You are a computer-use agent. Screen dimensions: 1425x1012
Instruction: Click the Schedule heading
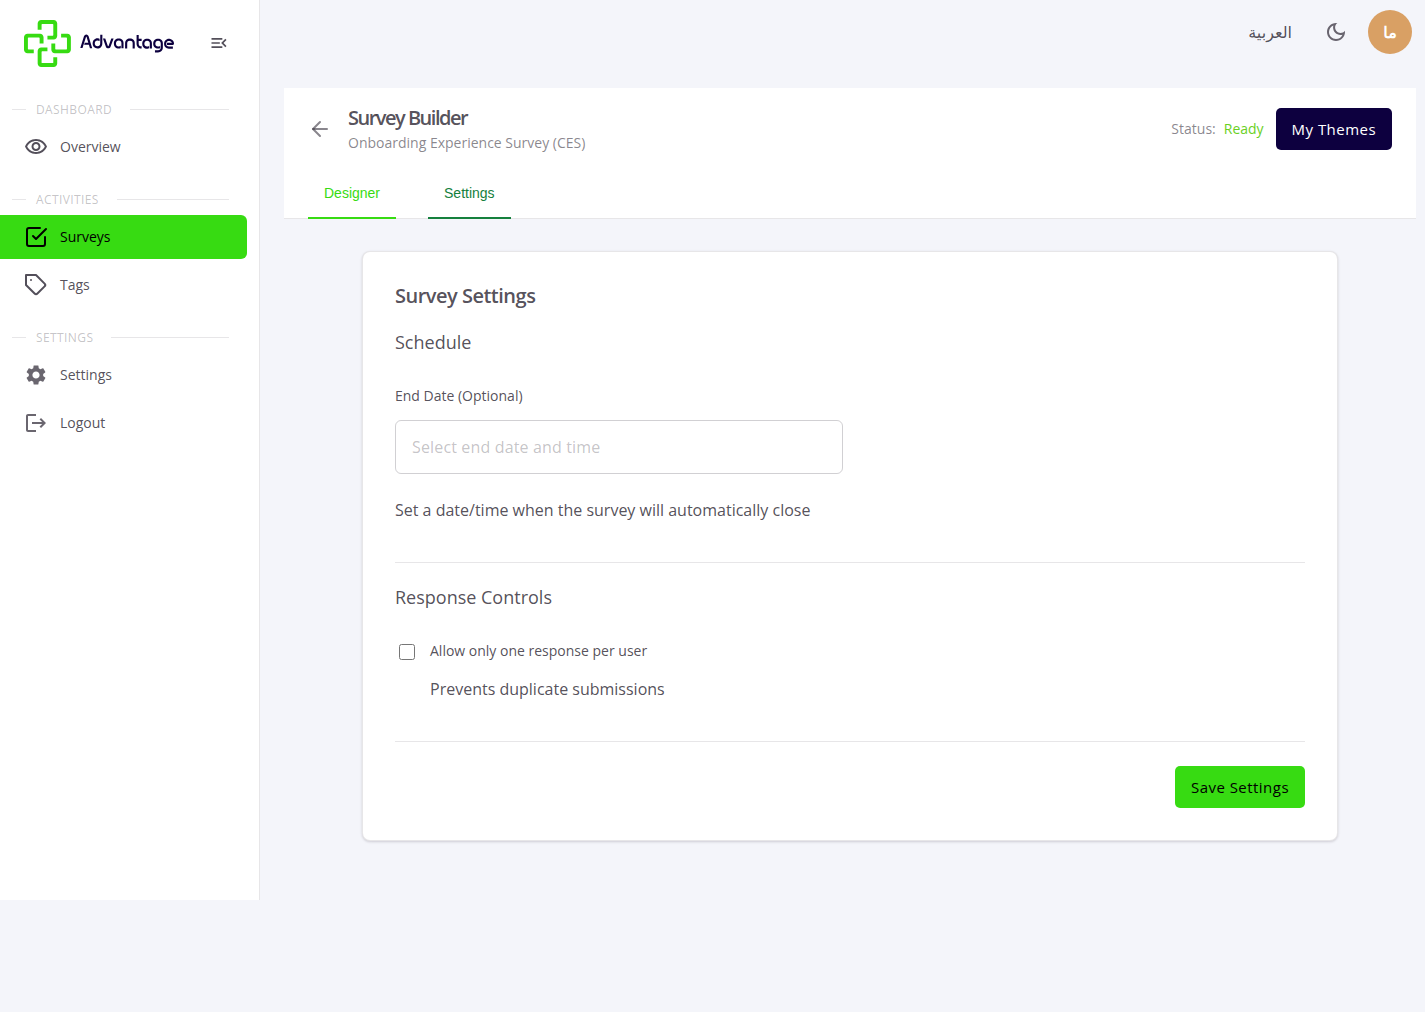click(x=433, y=342)
